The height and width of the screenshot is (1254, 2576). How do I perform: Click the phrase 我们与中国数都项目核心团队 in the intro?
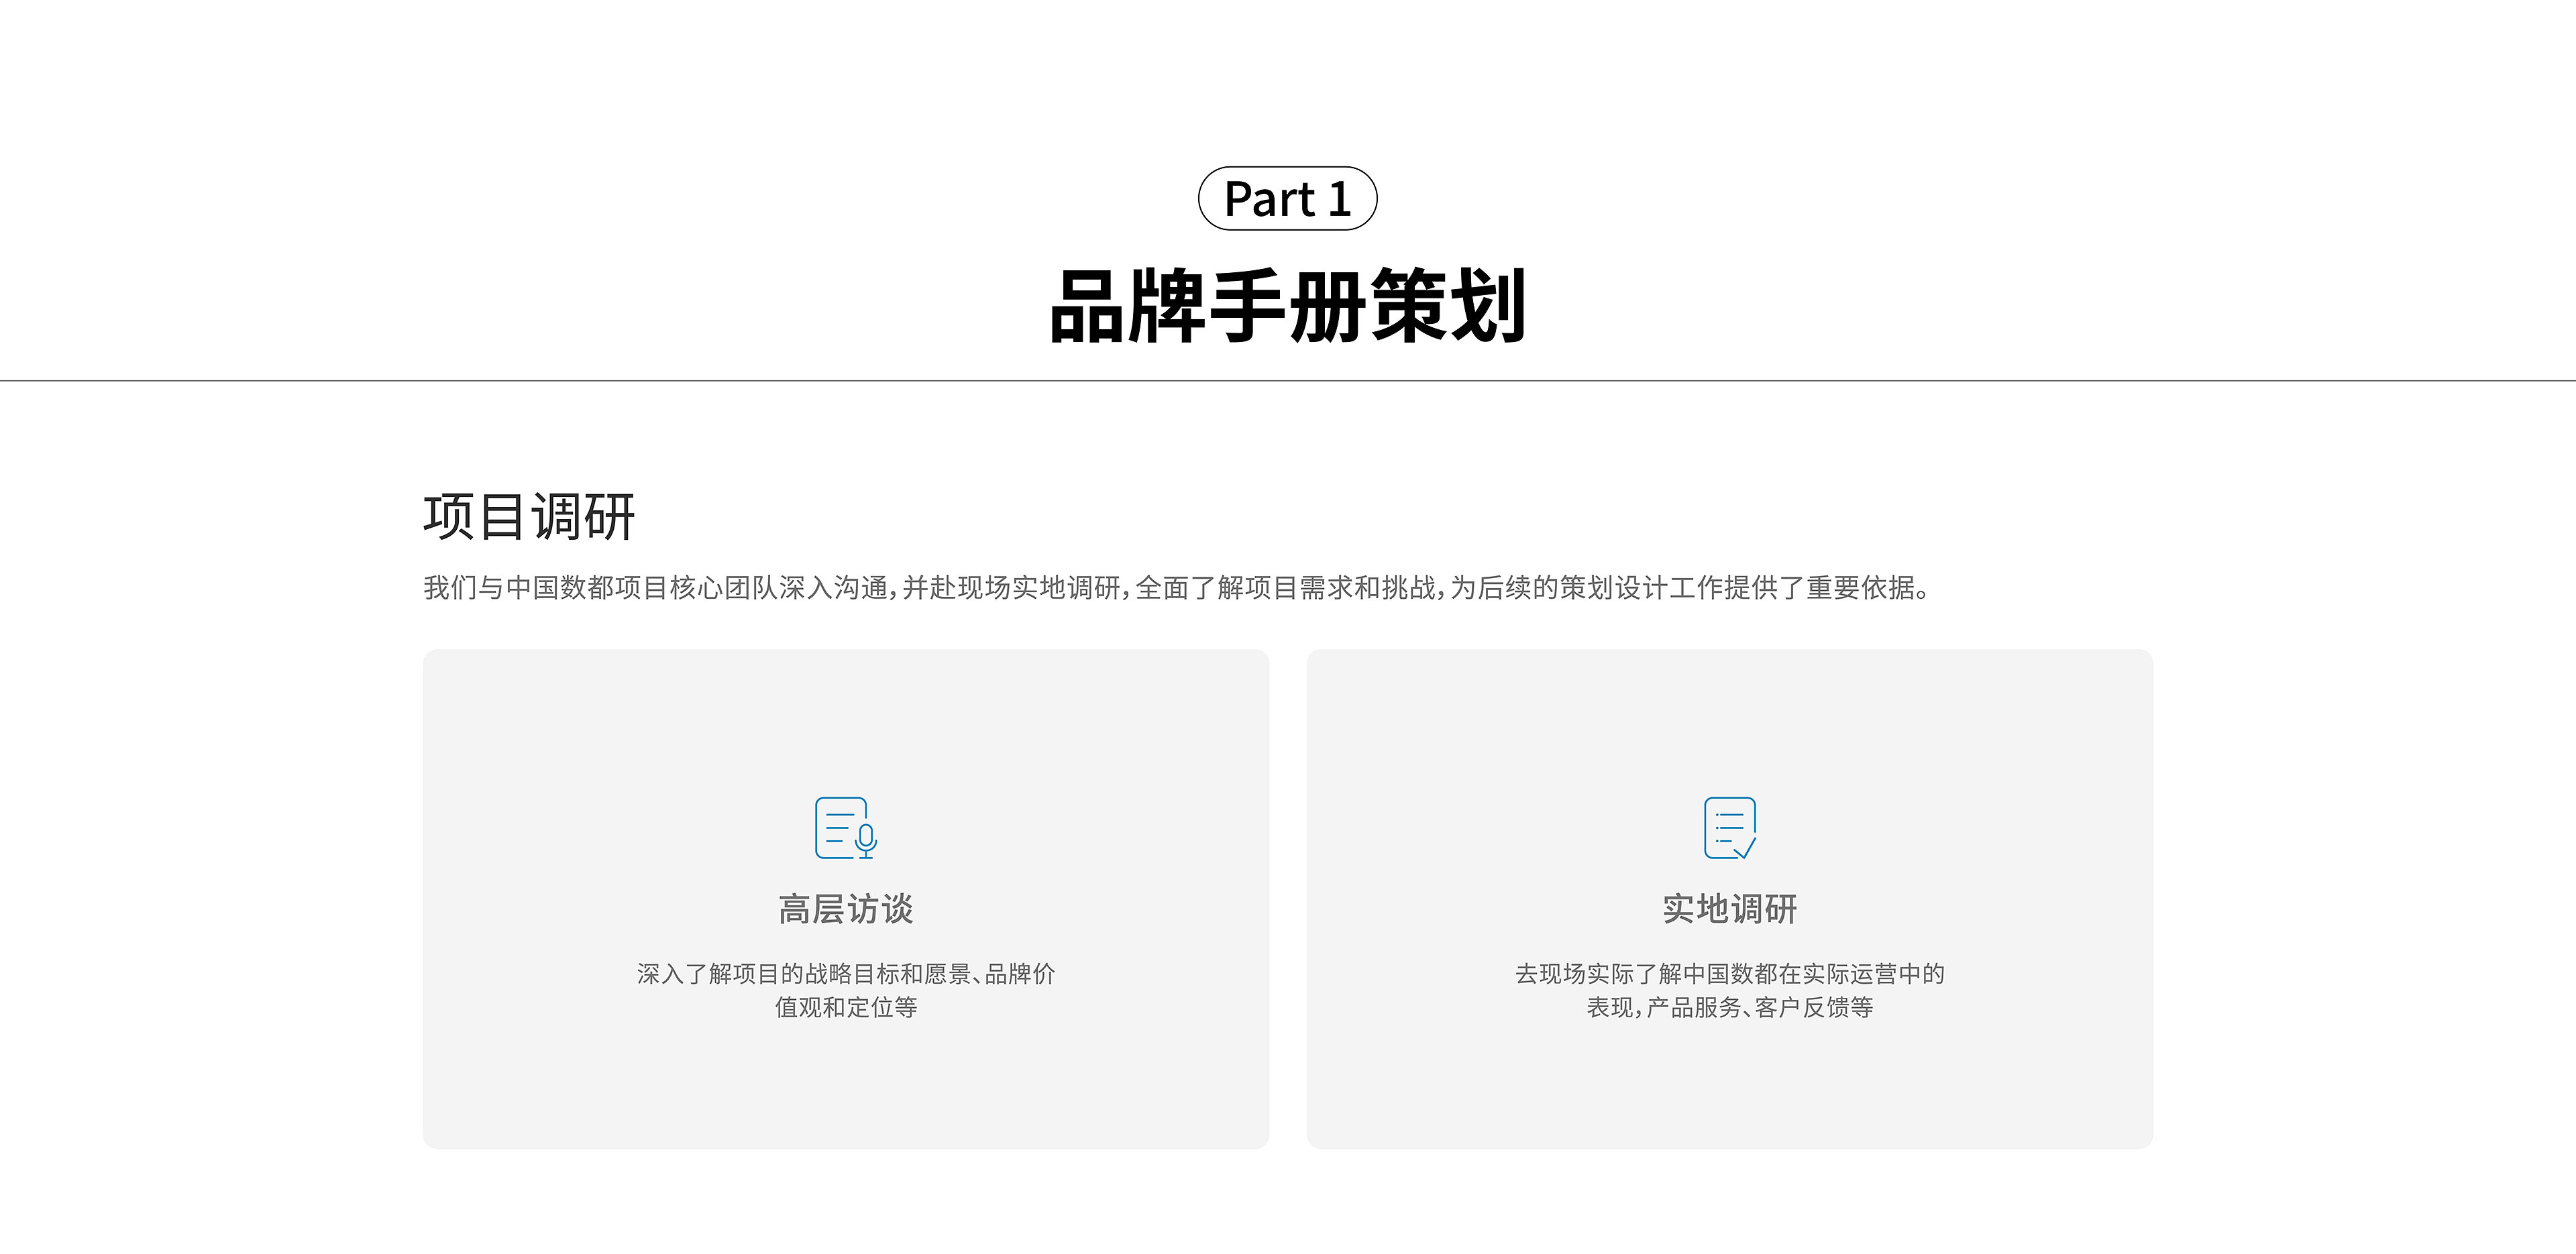(600, 587)
